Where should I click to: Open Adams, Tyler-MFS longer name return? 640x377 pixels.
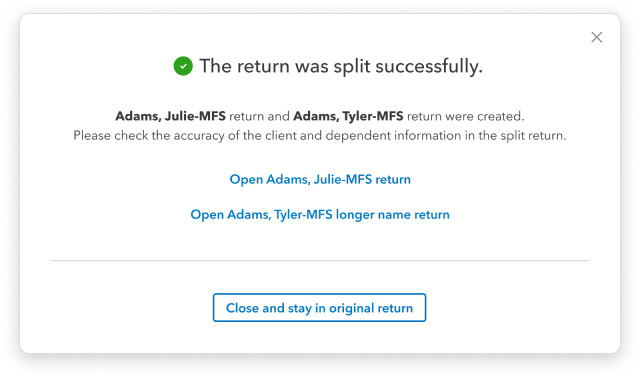pyautogui.click(x=320, y=215)
